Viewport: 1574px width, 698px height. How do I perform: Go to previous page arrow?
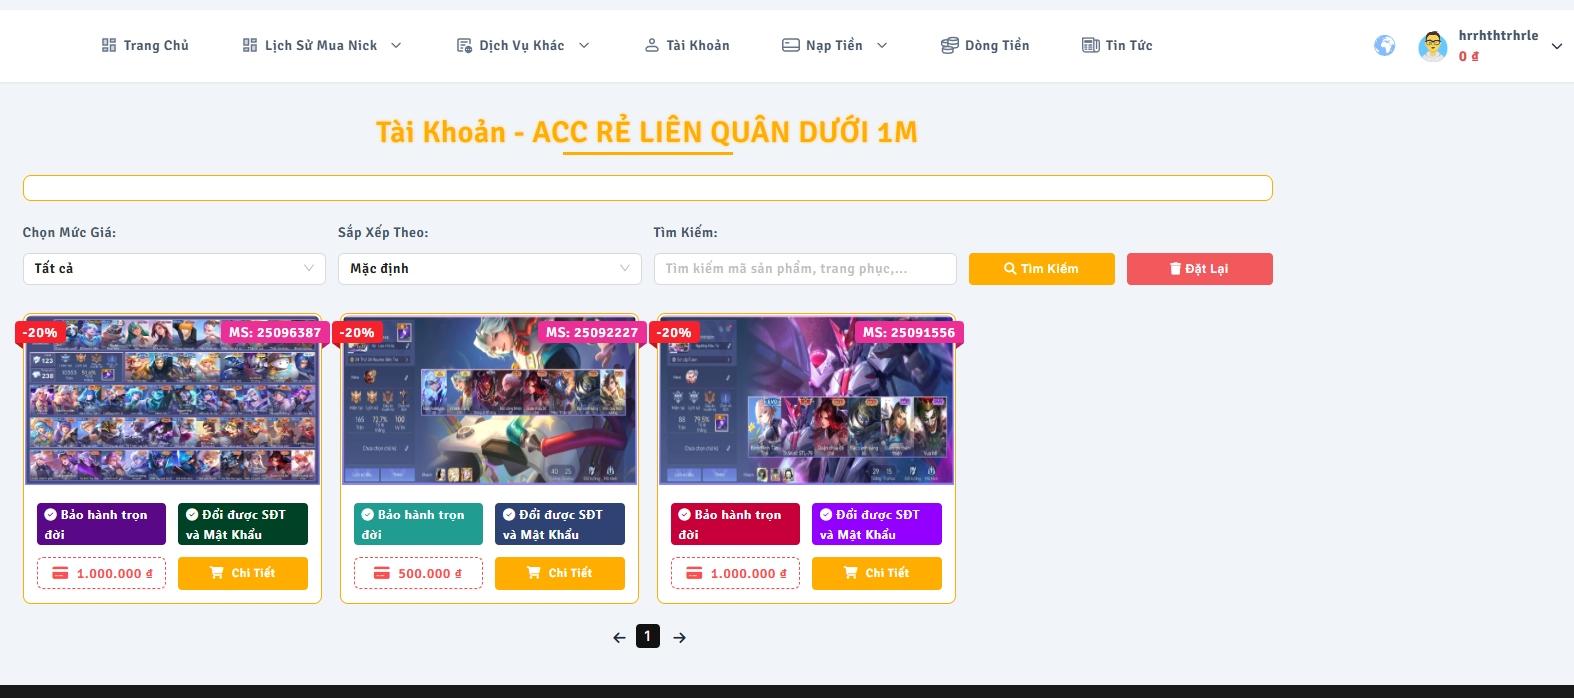pyautogui.click(x=619, y=637)
